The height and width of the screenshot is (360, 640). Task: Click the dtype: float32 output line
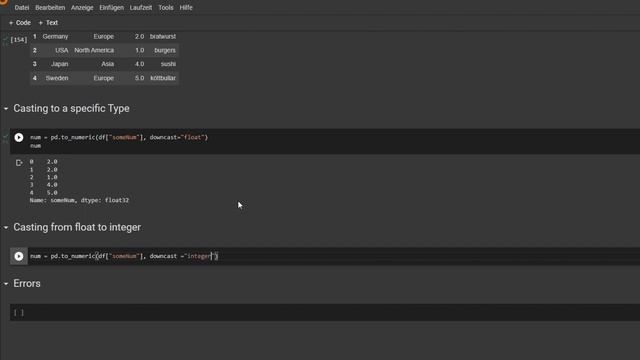point(79,200)
